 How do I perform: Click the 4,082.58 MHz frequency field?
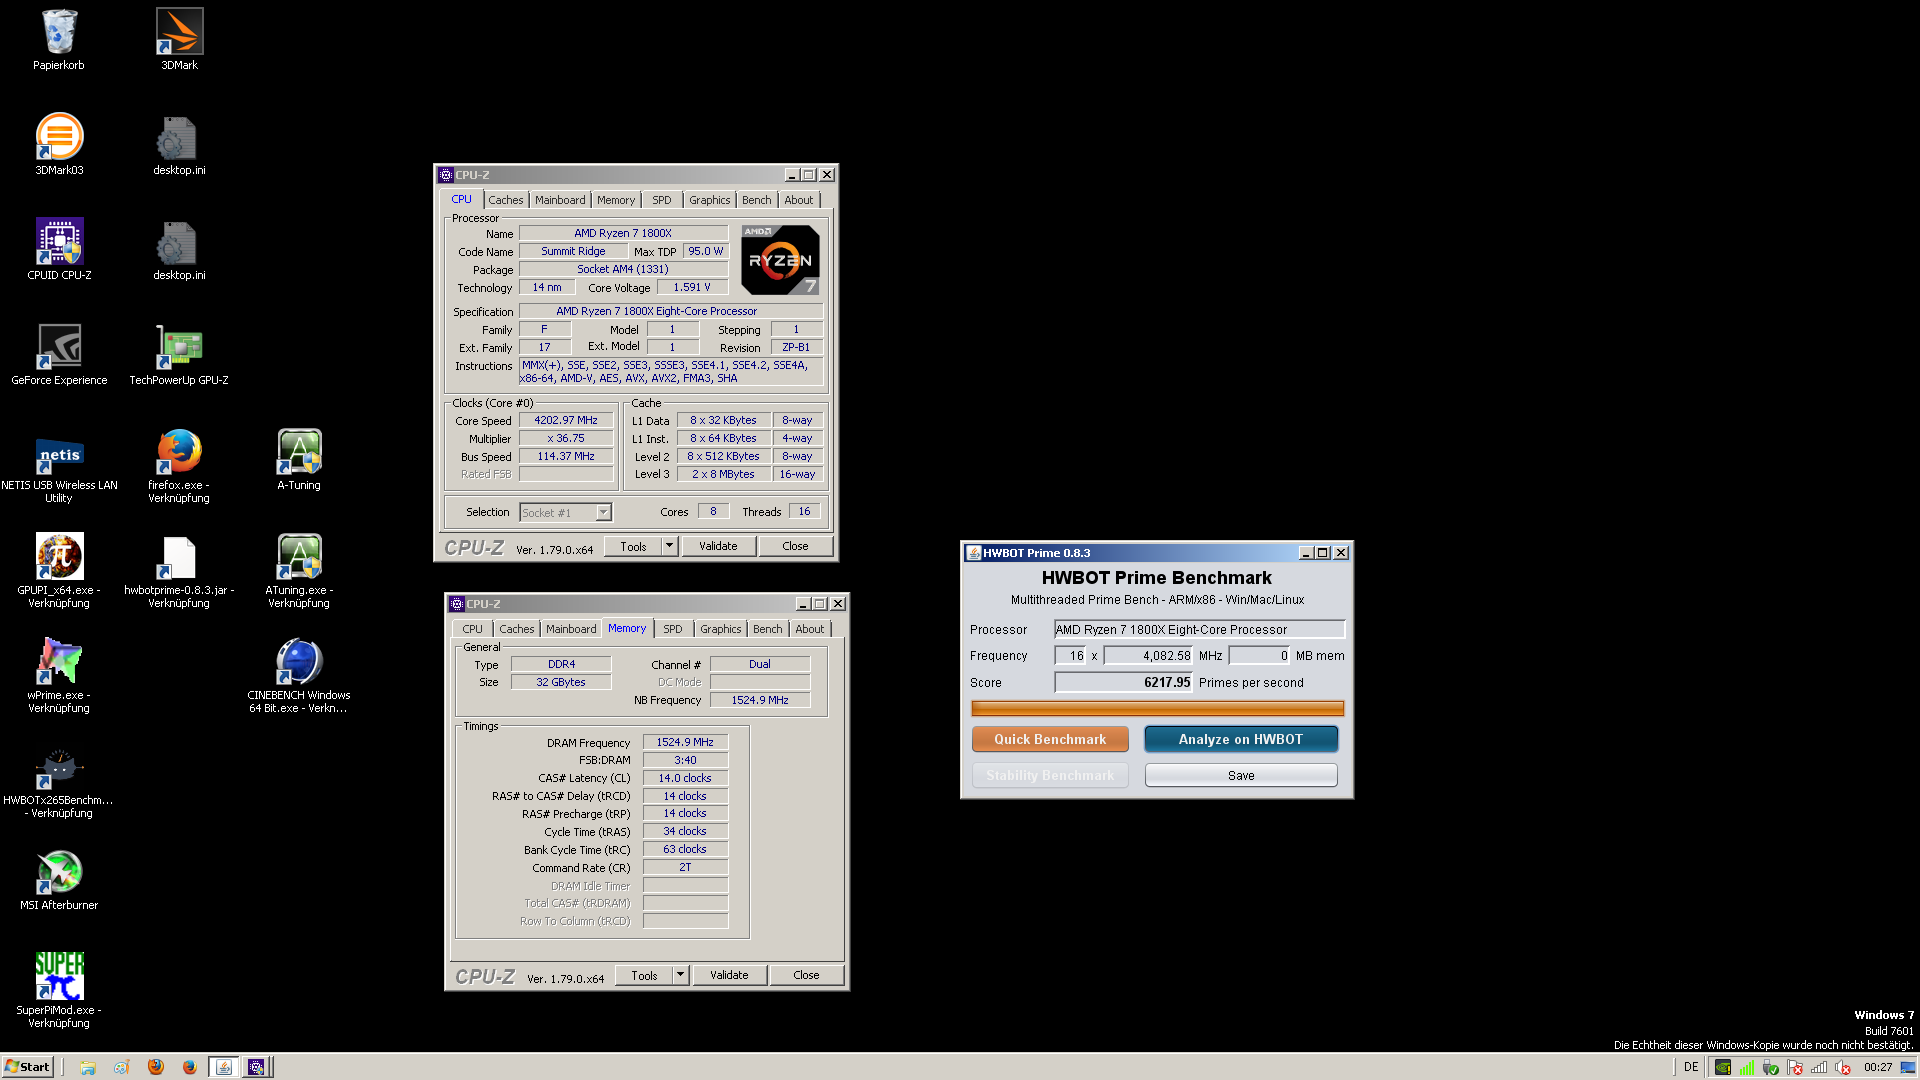tap(1148, 656)
